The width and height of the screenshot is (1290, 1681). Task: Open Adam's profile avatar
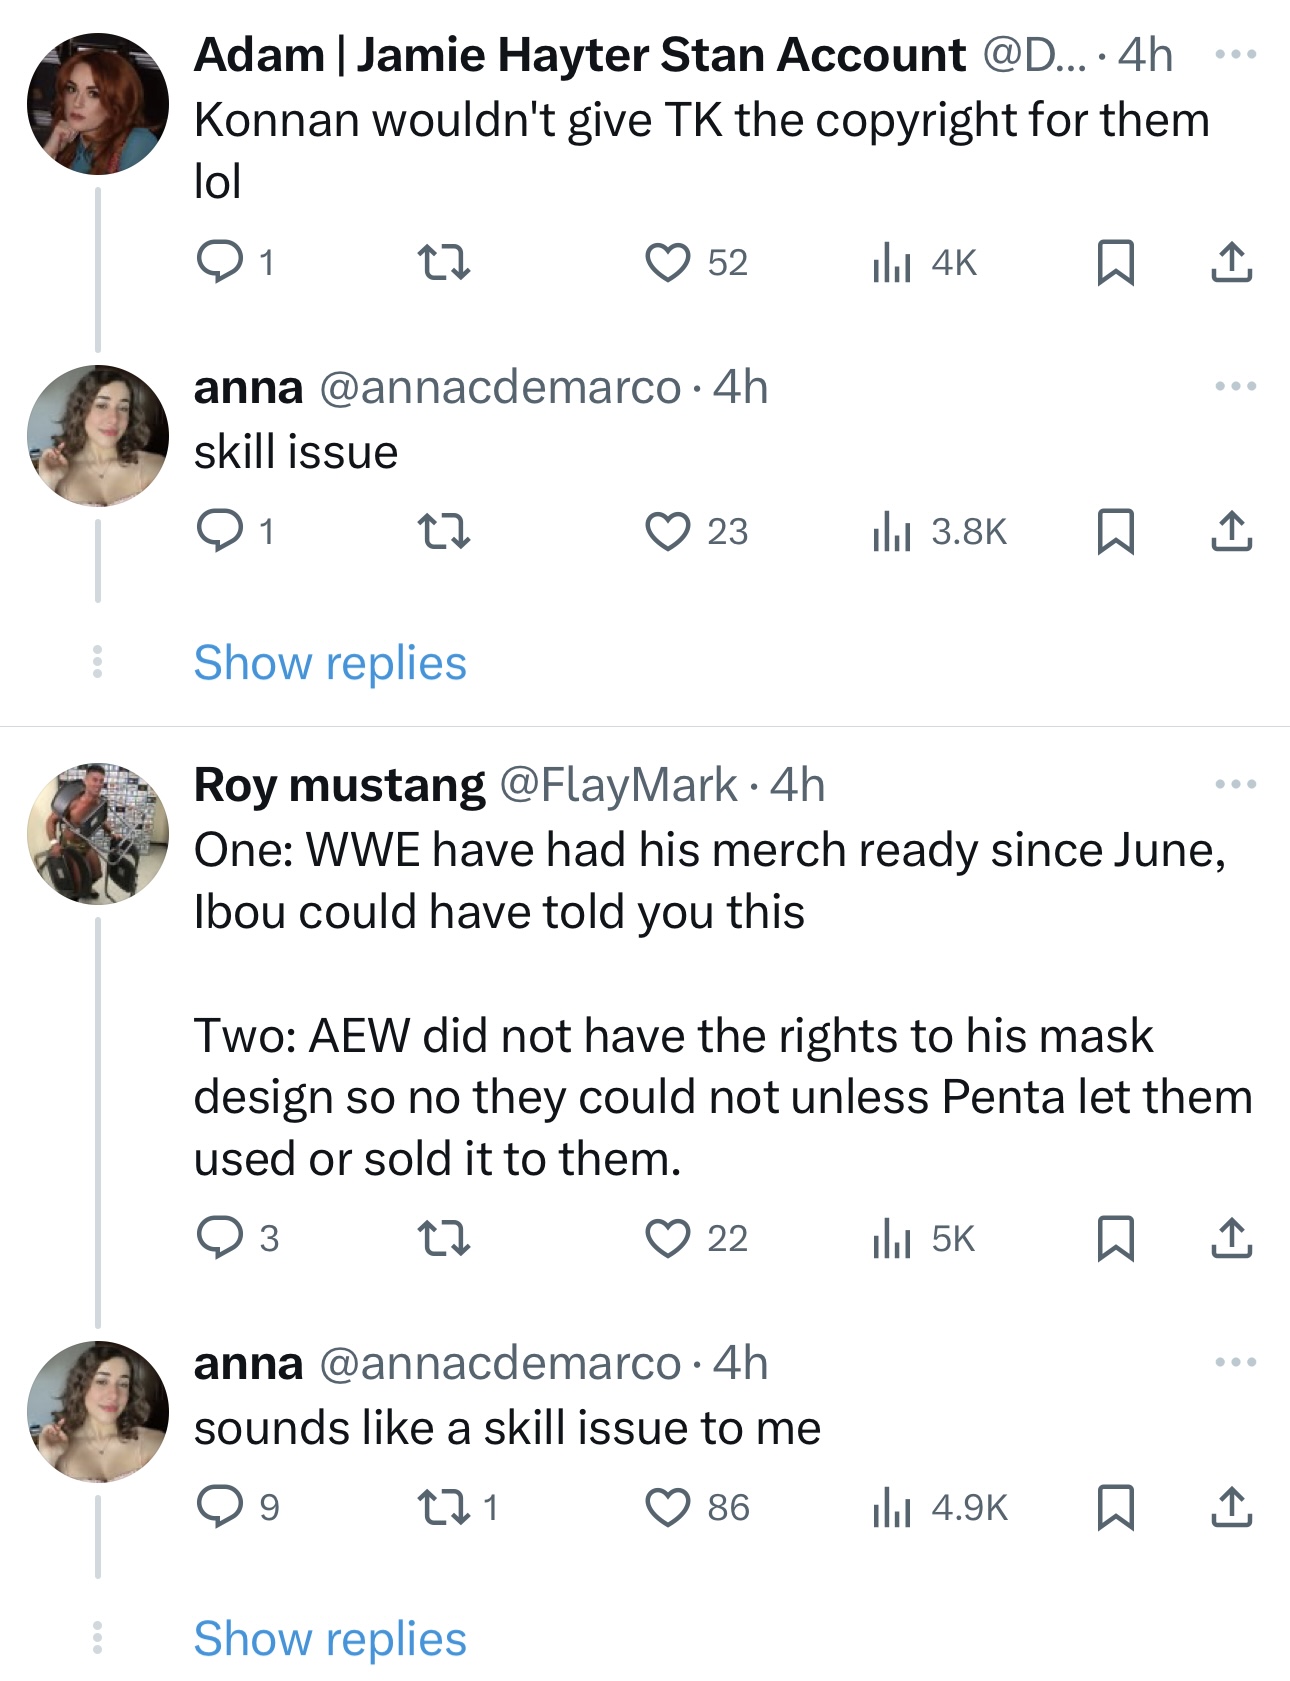pyautogui.click(x=97, y=104)
